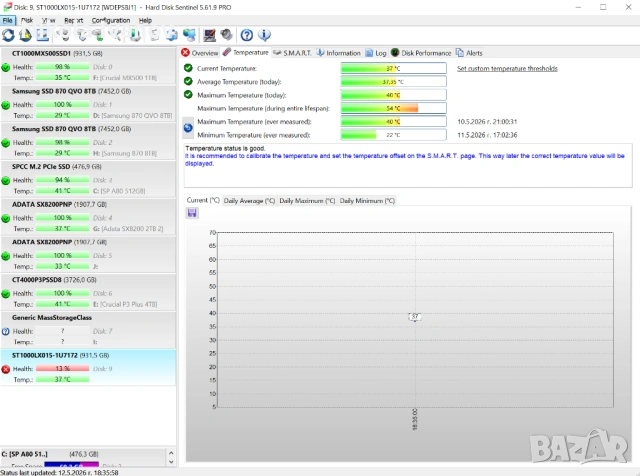Click the partition list scroll up arrow
Screen dimensions: 640x476
tap(171, 453)
